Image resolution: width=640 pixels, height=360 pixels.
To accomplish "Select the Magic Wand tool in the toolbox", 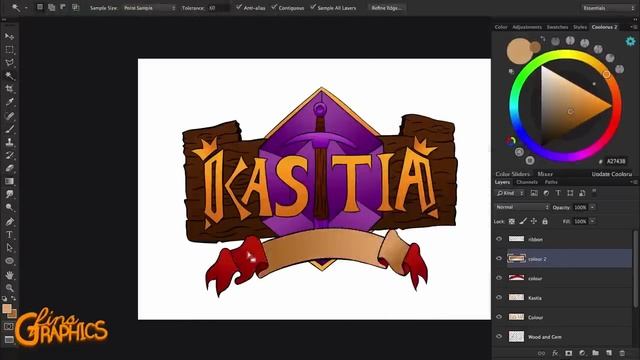I will coord(9,76).
